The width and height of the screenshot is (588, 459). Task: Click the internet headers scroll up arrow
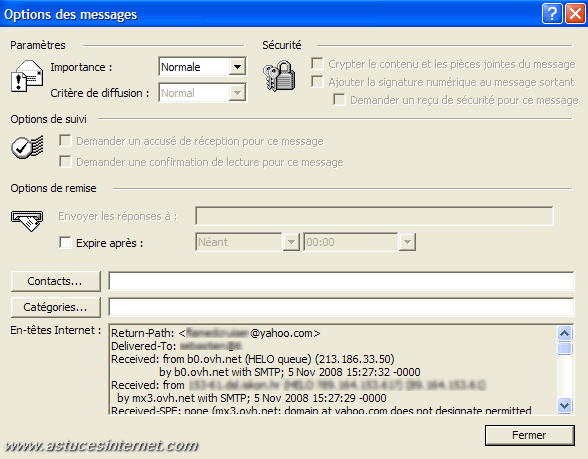(x=564, y=333)
